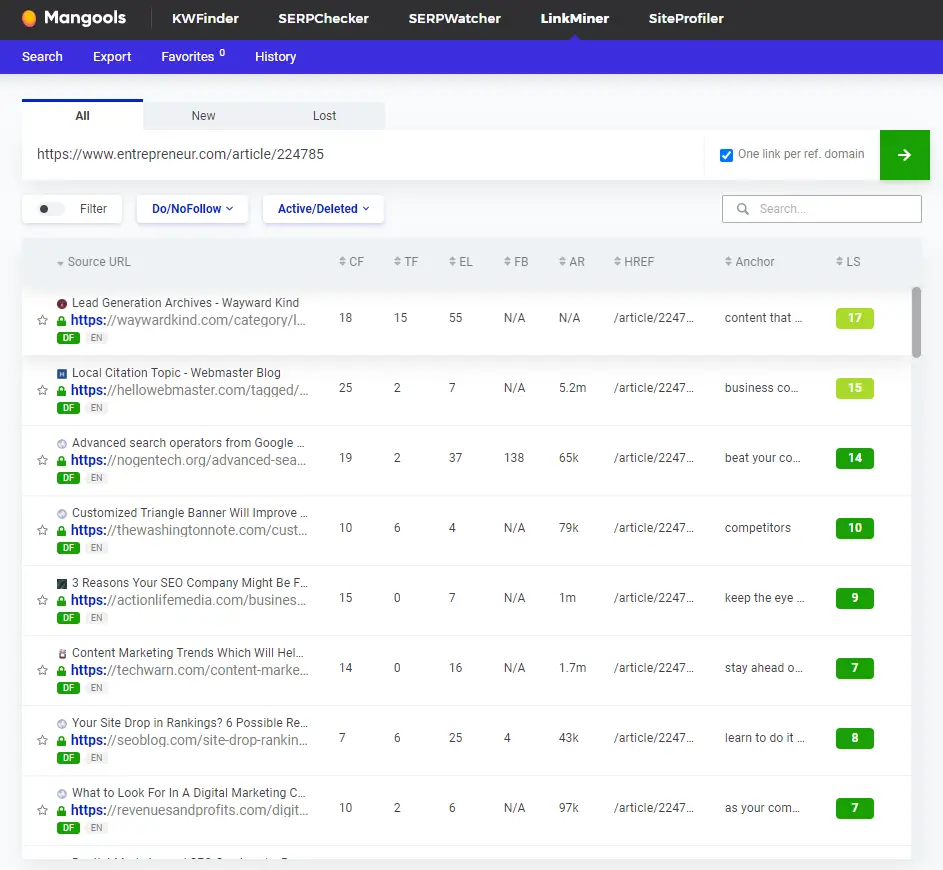This screenshot has width=943, height=870.
Task: Select the All backlinks tab
Action: click(x=82, y=115)
